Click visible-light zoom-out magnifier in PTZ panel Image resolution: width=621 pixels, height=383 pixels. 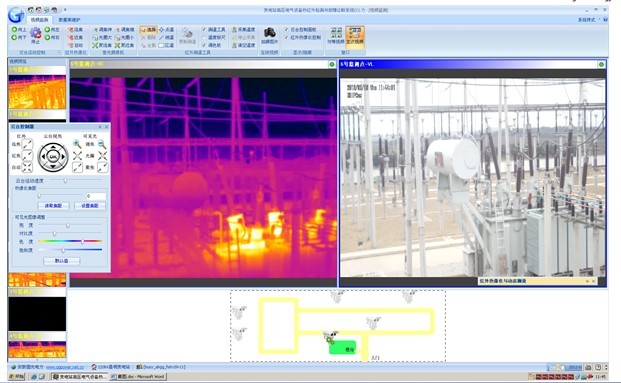pyautogui.click(x=102, y=144)
